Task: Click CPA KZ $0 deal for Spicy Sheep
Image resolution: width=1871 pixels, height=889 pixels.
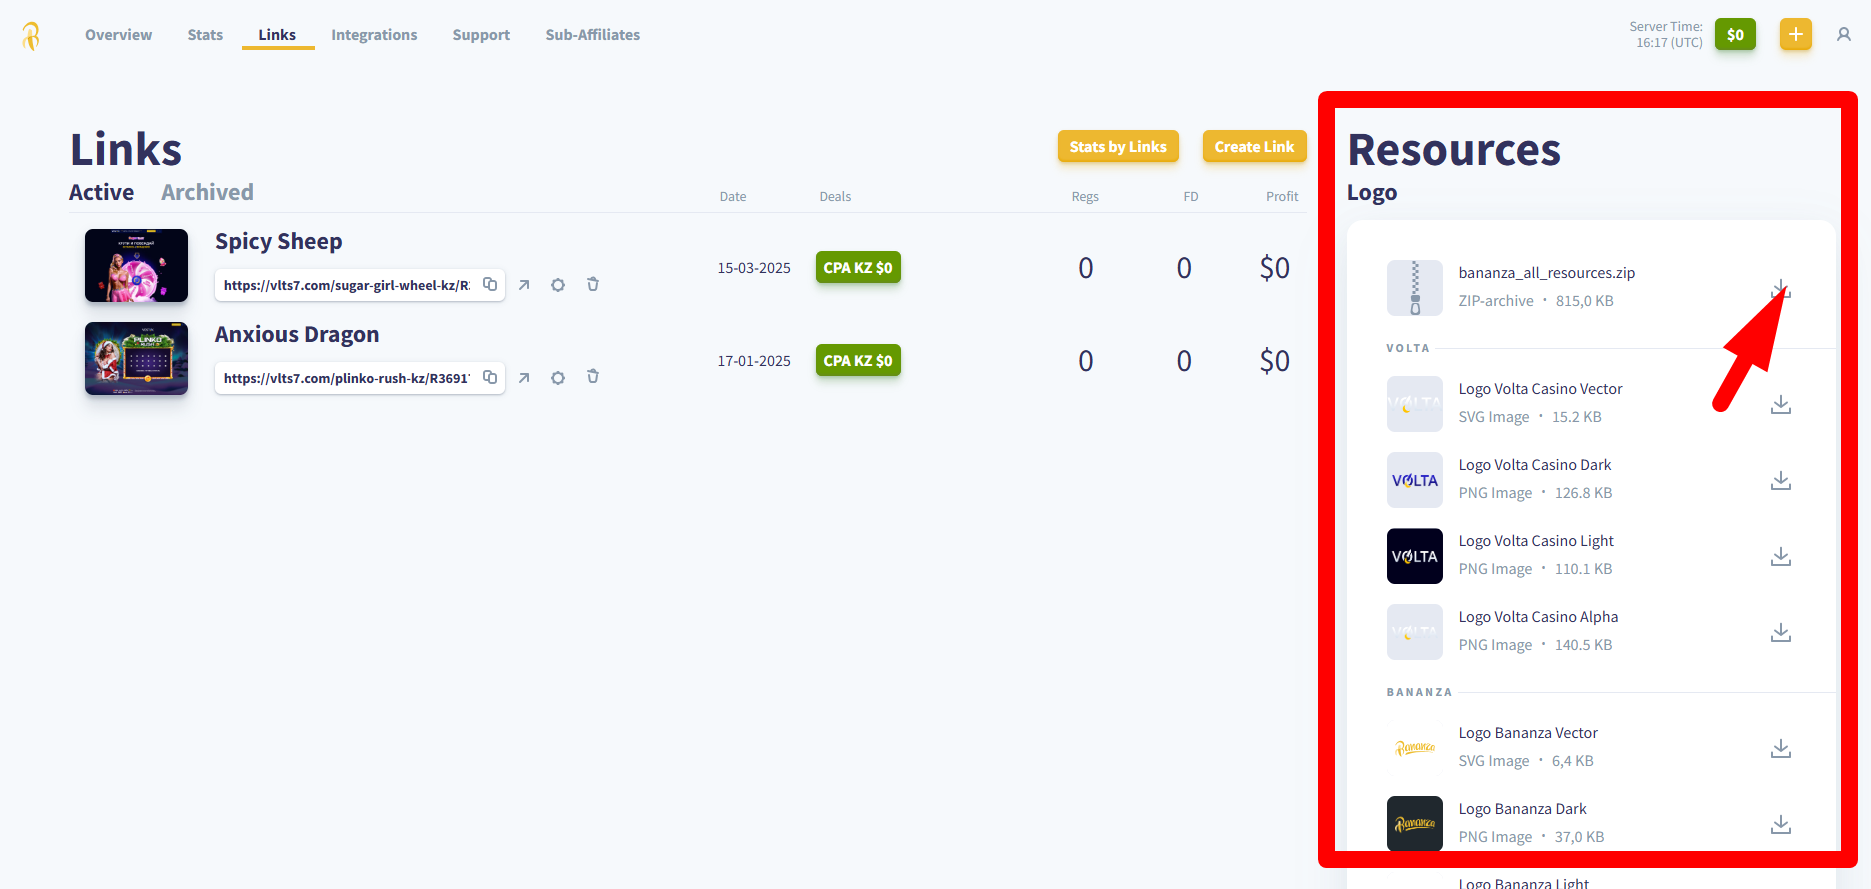Action: (x=858, y=267)
